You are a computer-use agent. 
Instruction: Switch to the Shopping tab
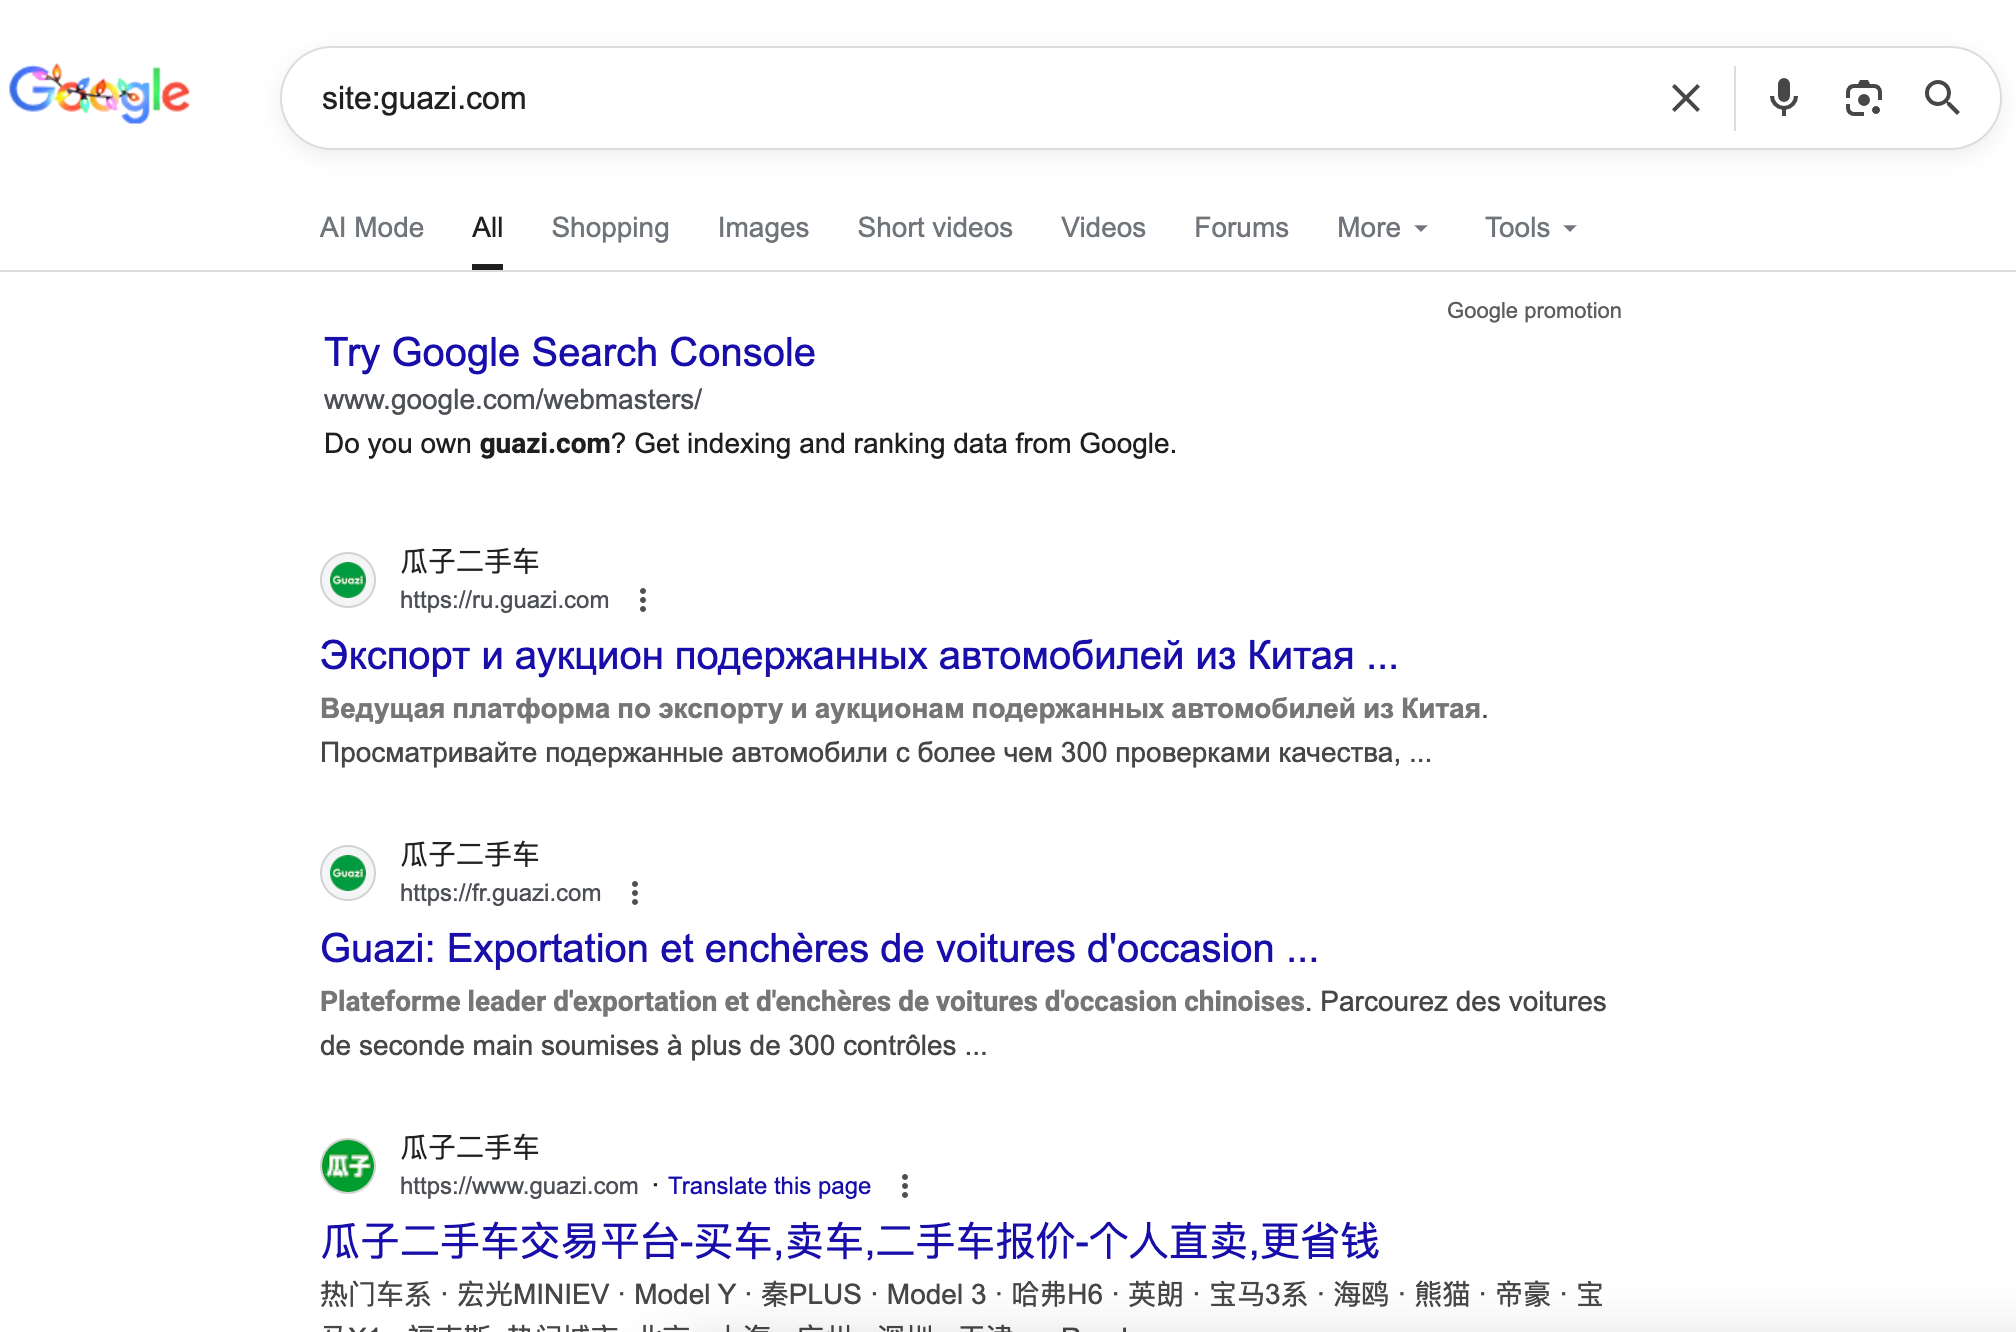[610, 228]
